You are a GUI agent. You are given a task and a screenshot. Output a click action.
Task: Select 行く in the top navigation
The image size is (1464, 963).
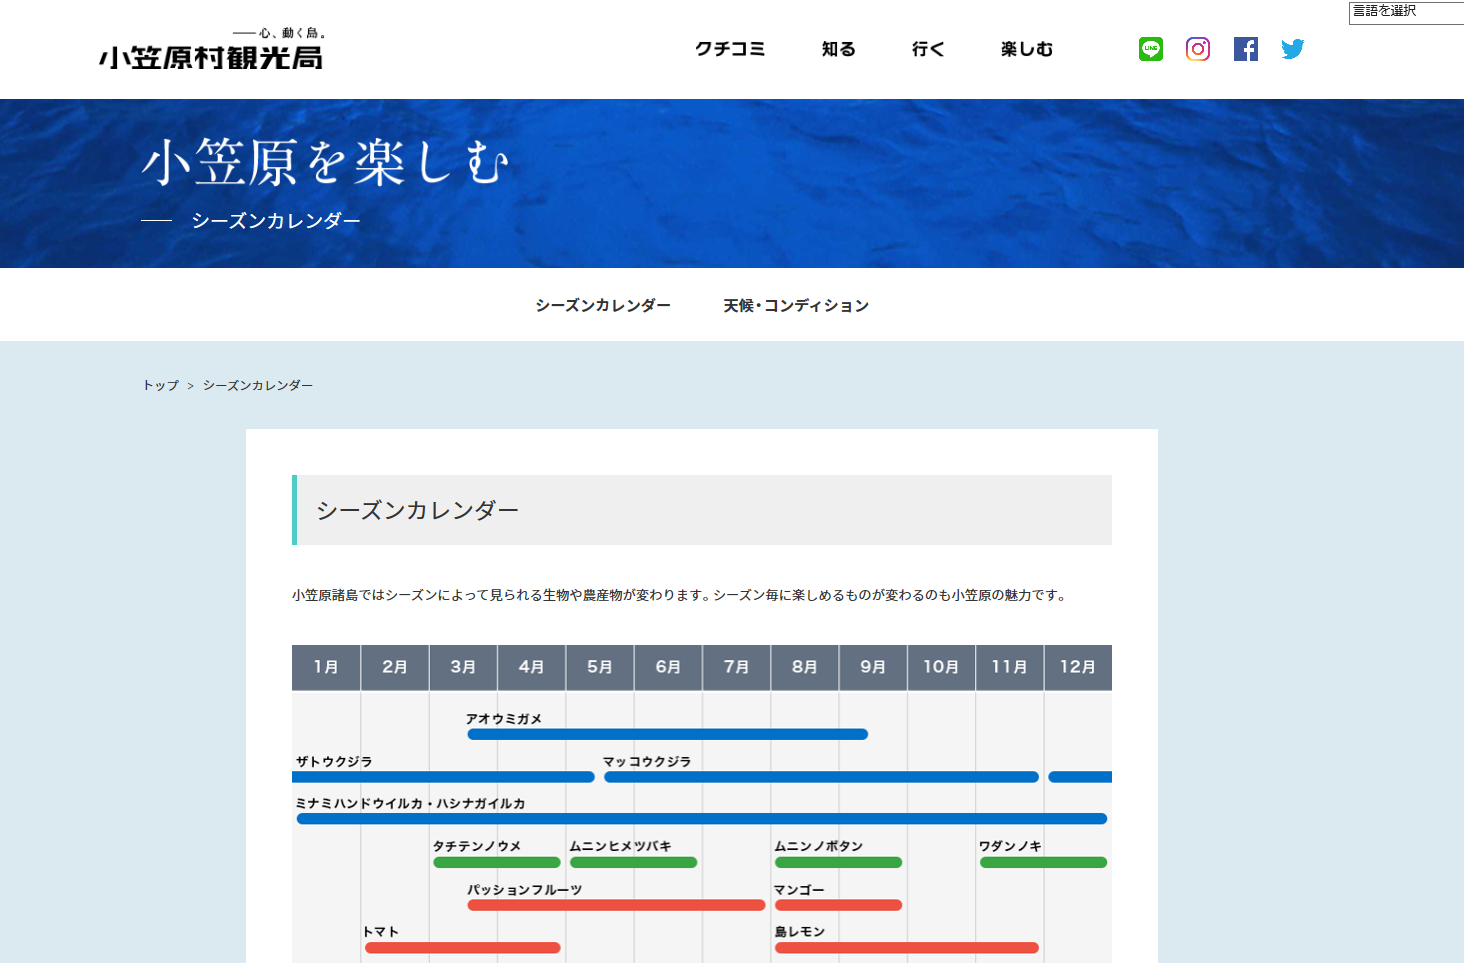(x=927, y=49)
